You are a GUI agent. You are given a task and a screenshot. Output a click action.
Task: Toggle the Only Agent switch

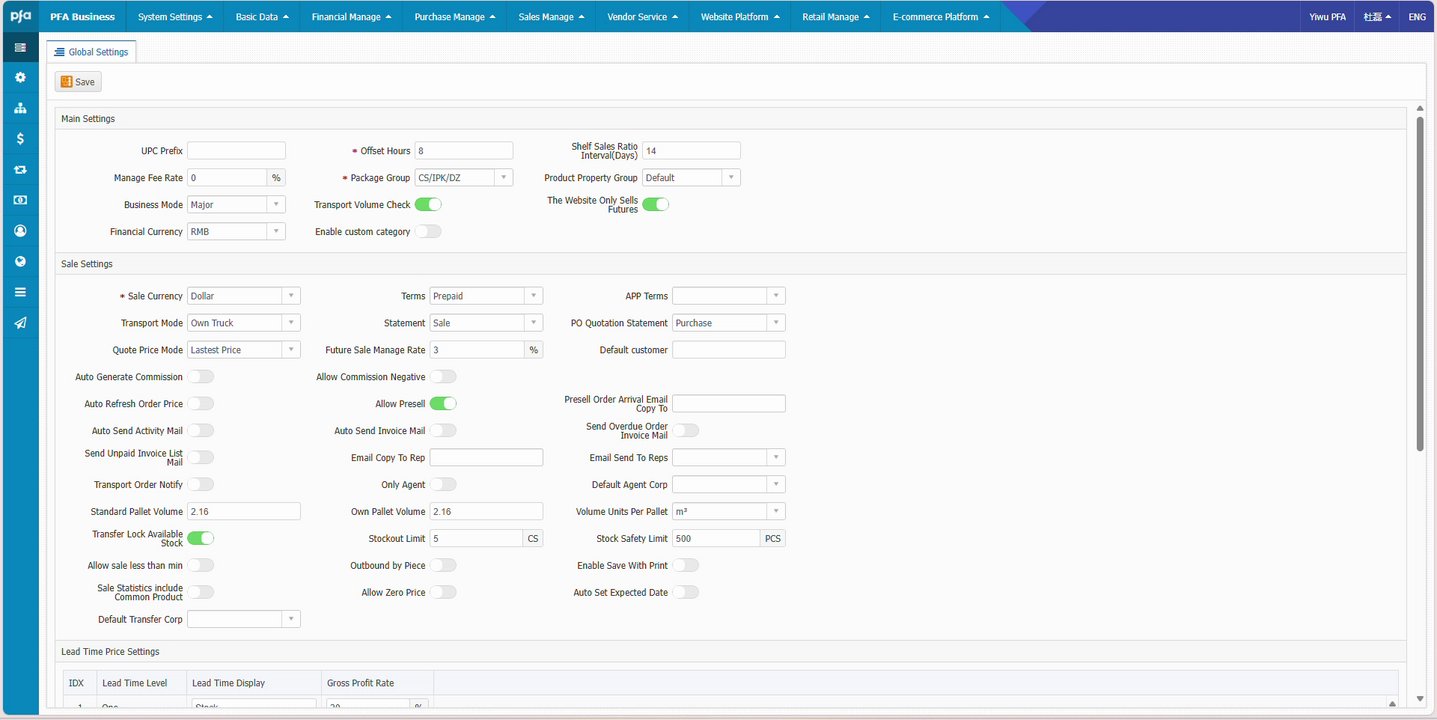pyautogui.click(x=443, y=485)
